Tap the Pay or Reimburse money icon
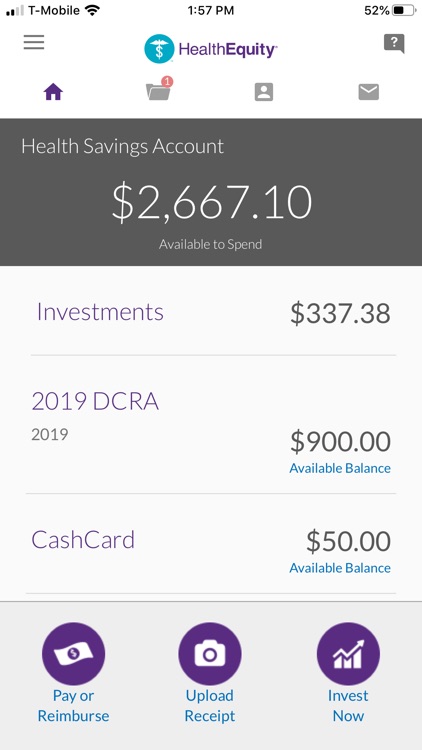Screen dimensions: 422x750 (x=73, y=653)
